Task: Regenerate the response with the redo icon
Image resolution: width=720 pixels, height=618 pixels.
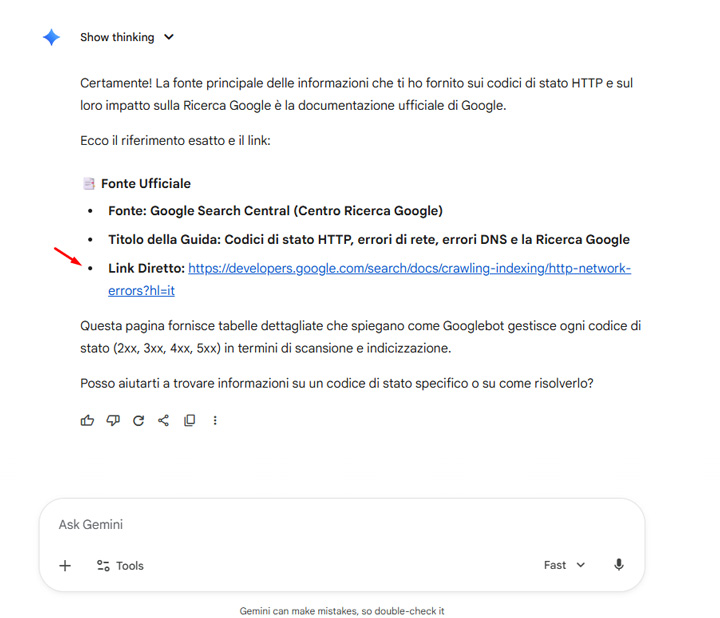Action: (x=138, y=421)
